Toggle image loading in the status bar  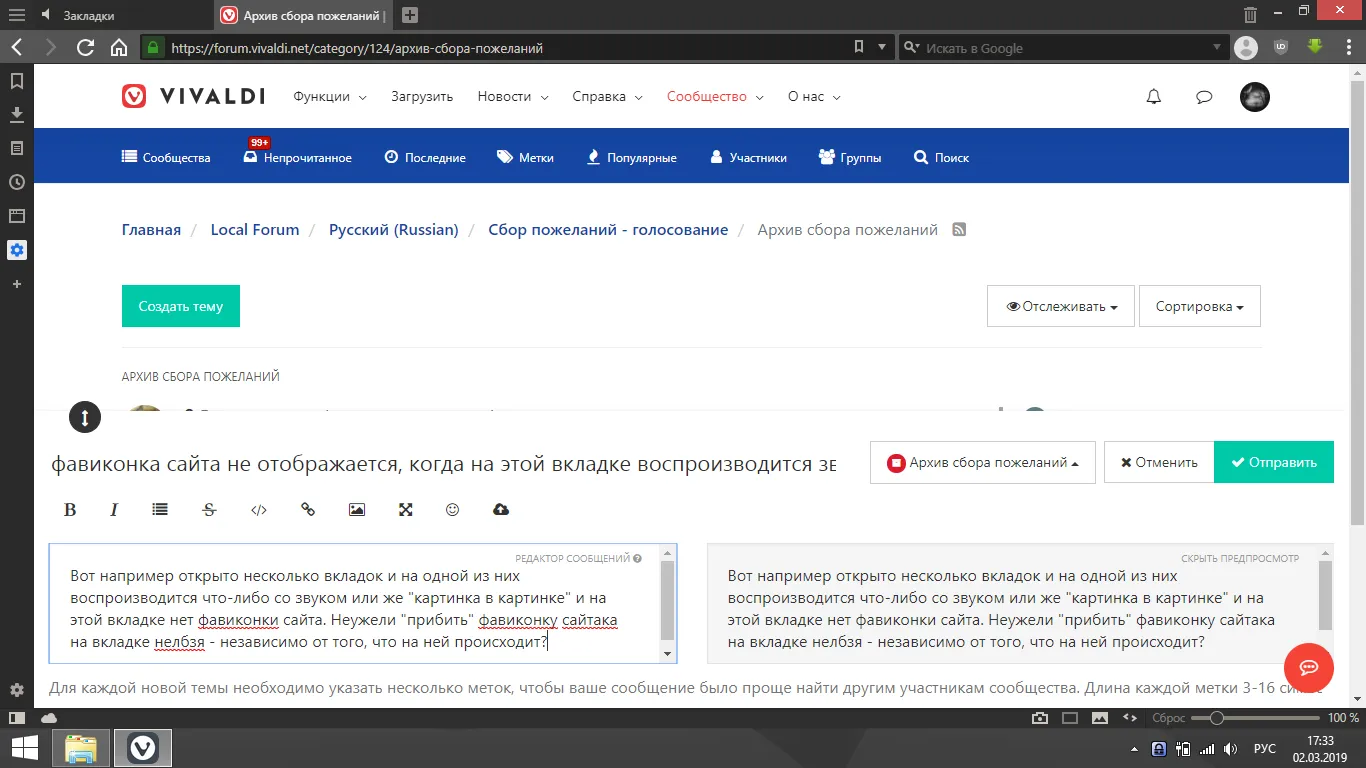pos(1100,718)
